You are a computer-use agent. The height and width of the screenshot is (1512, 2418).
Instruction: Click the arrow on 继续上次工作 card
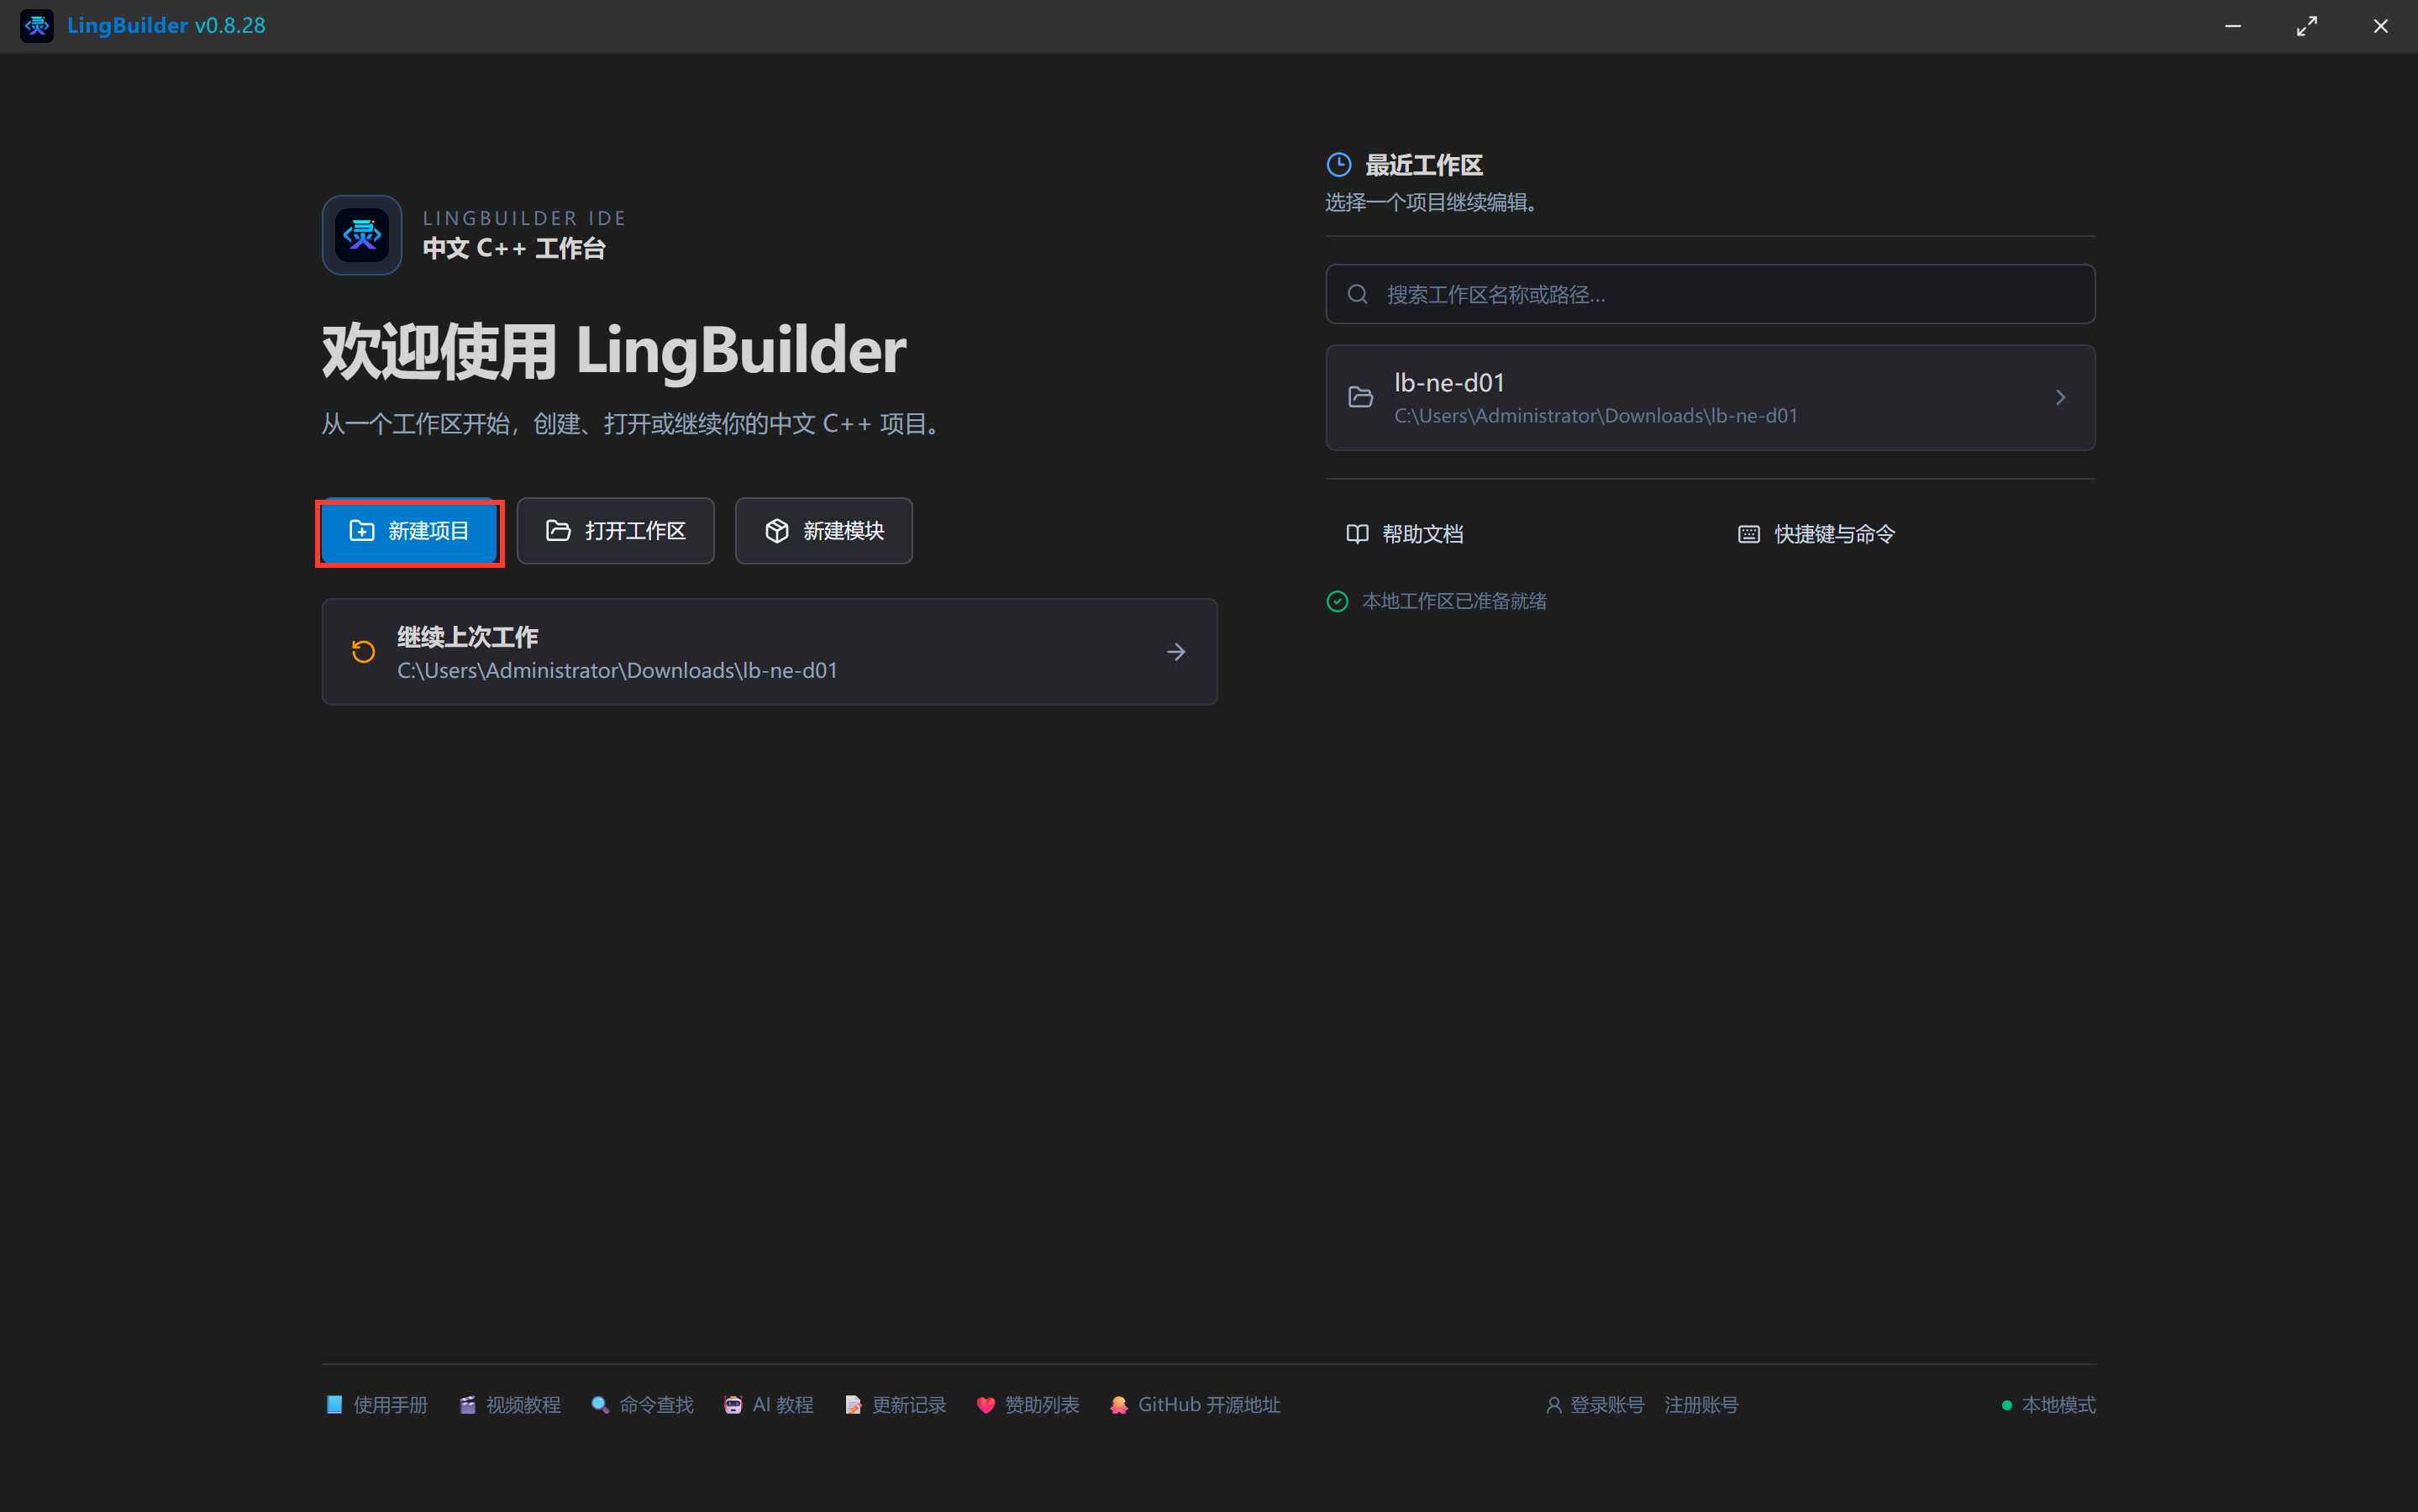tap(1176, 652)
